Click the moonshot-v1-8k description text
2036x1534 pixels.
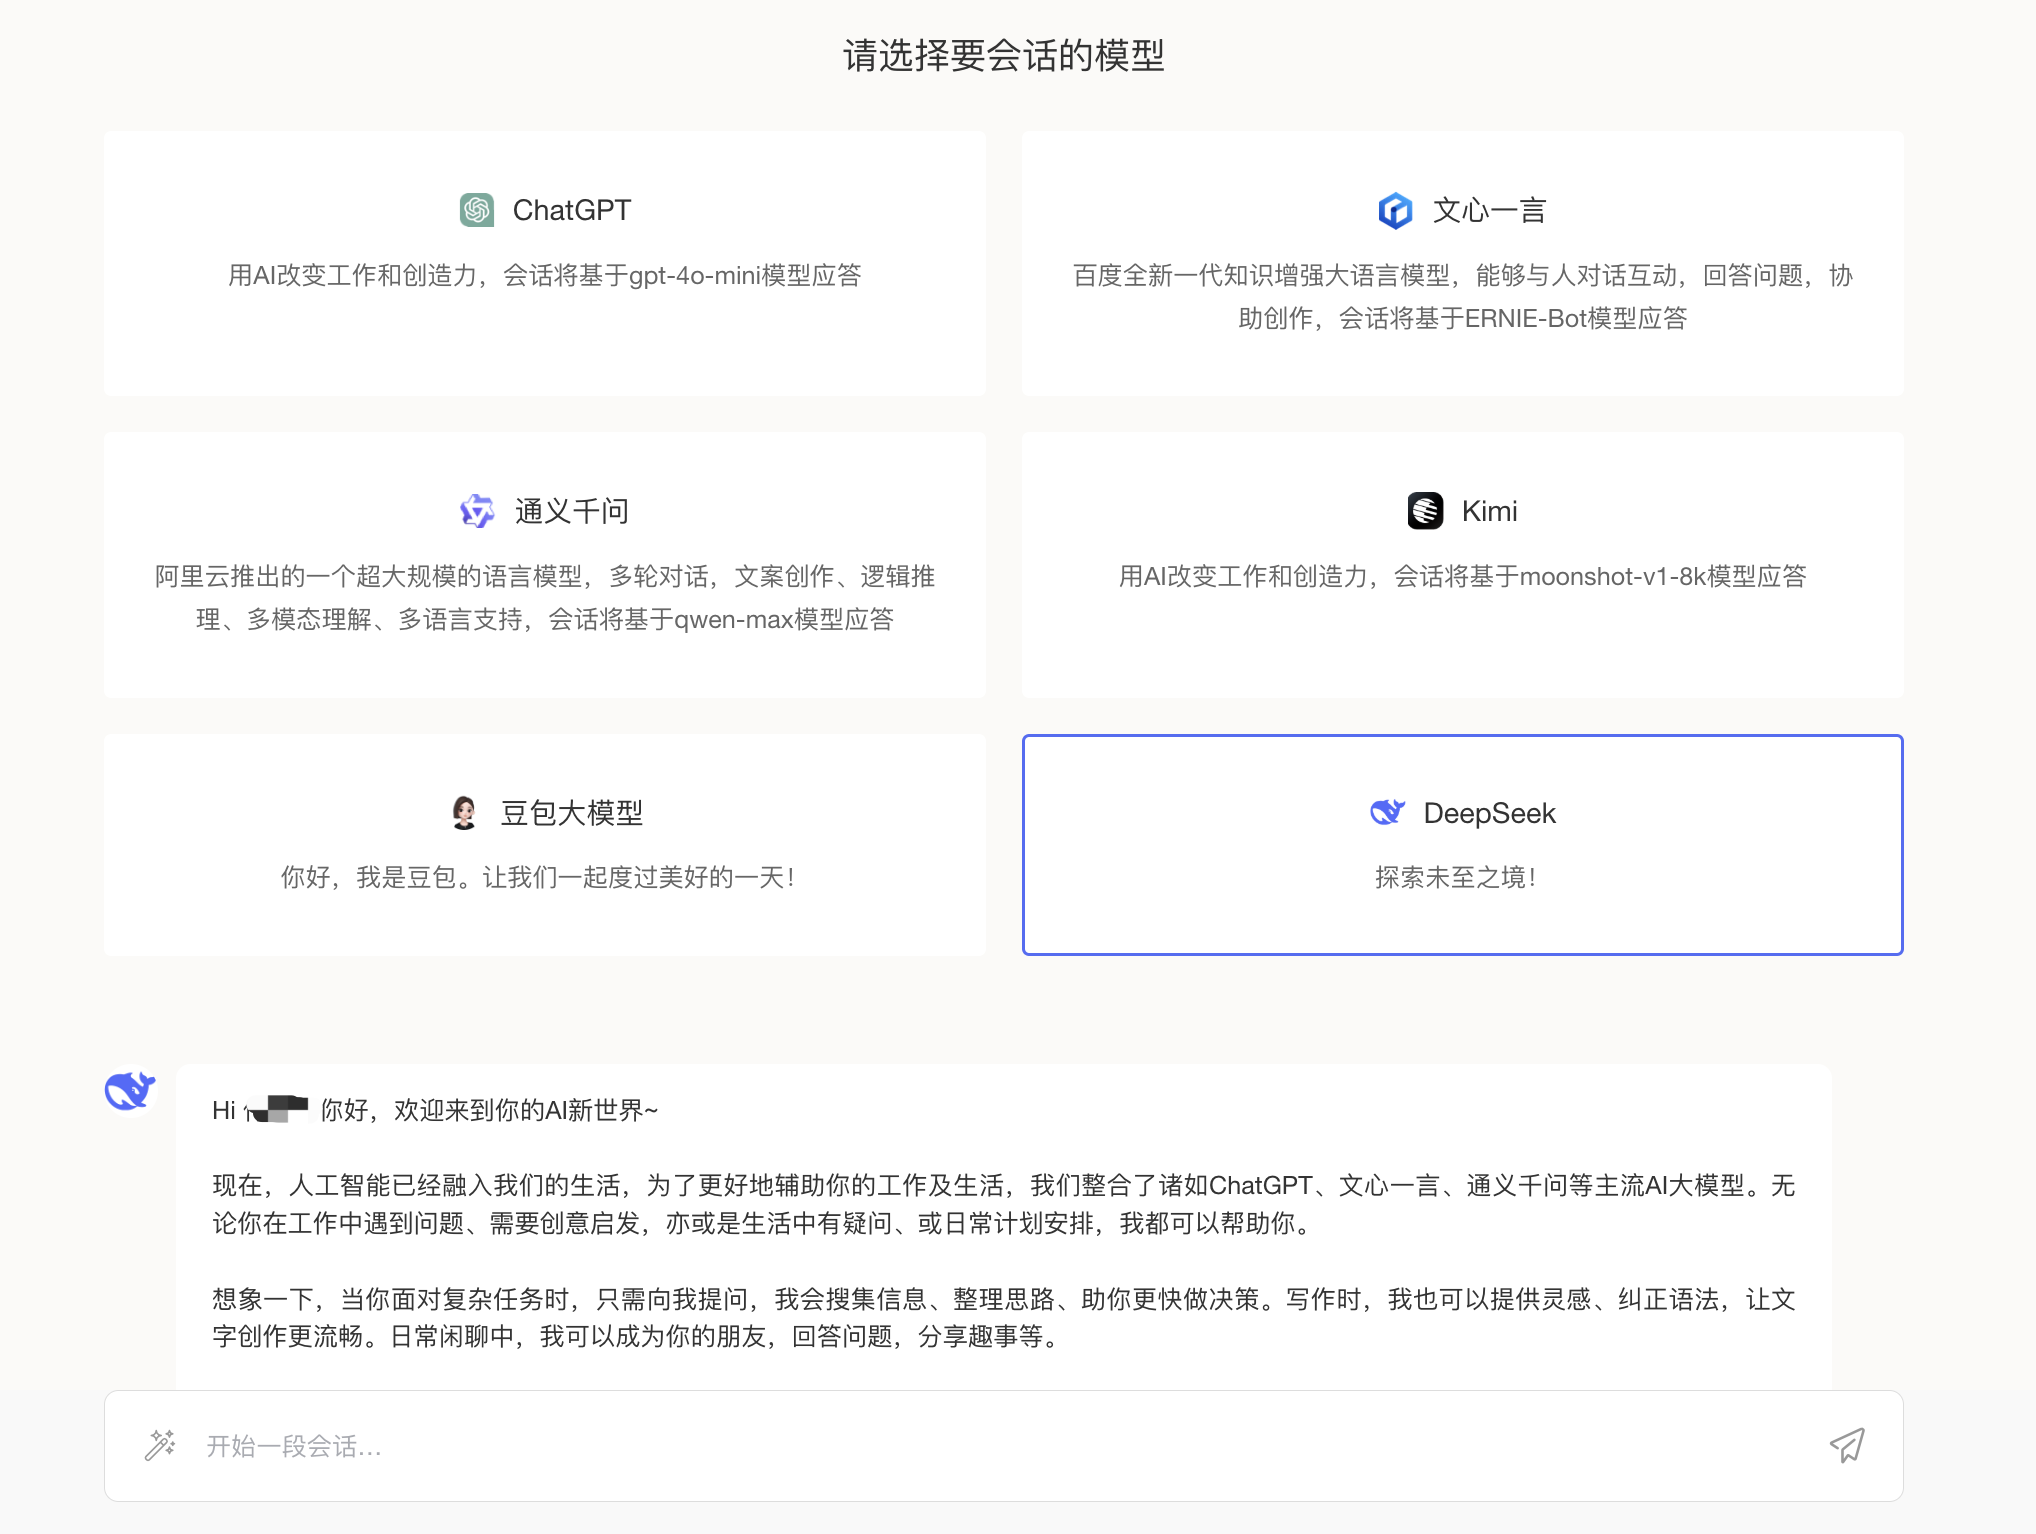pos(1463,576)
